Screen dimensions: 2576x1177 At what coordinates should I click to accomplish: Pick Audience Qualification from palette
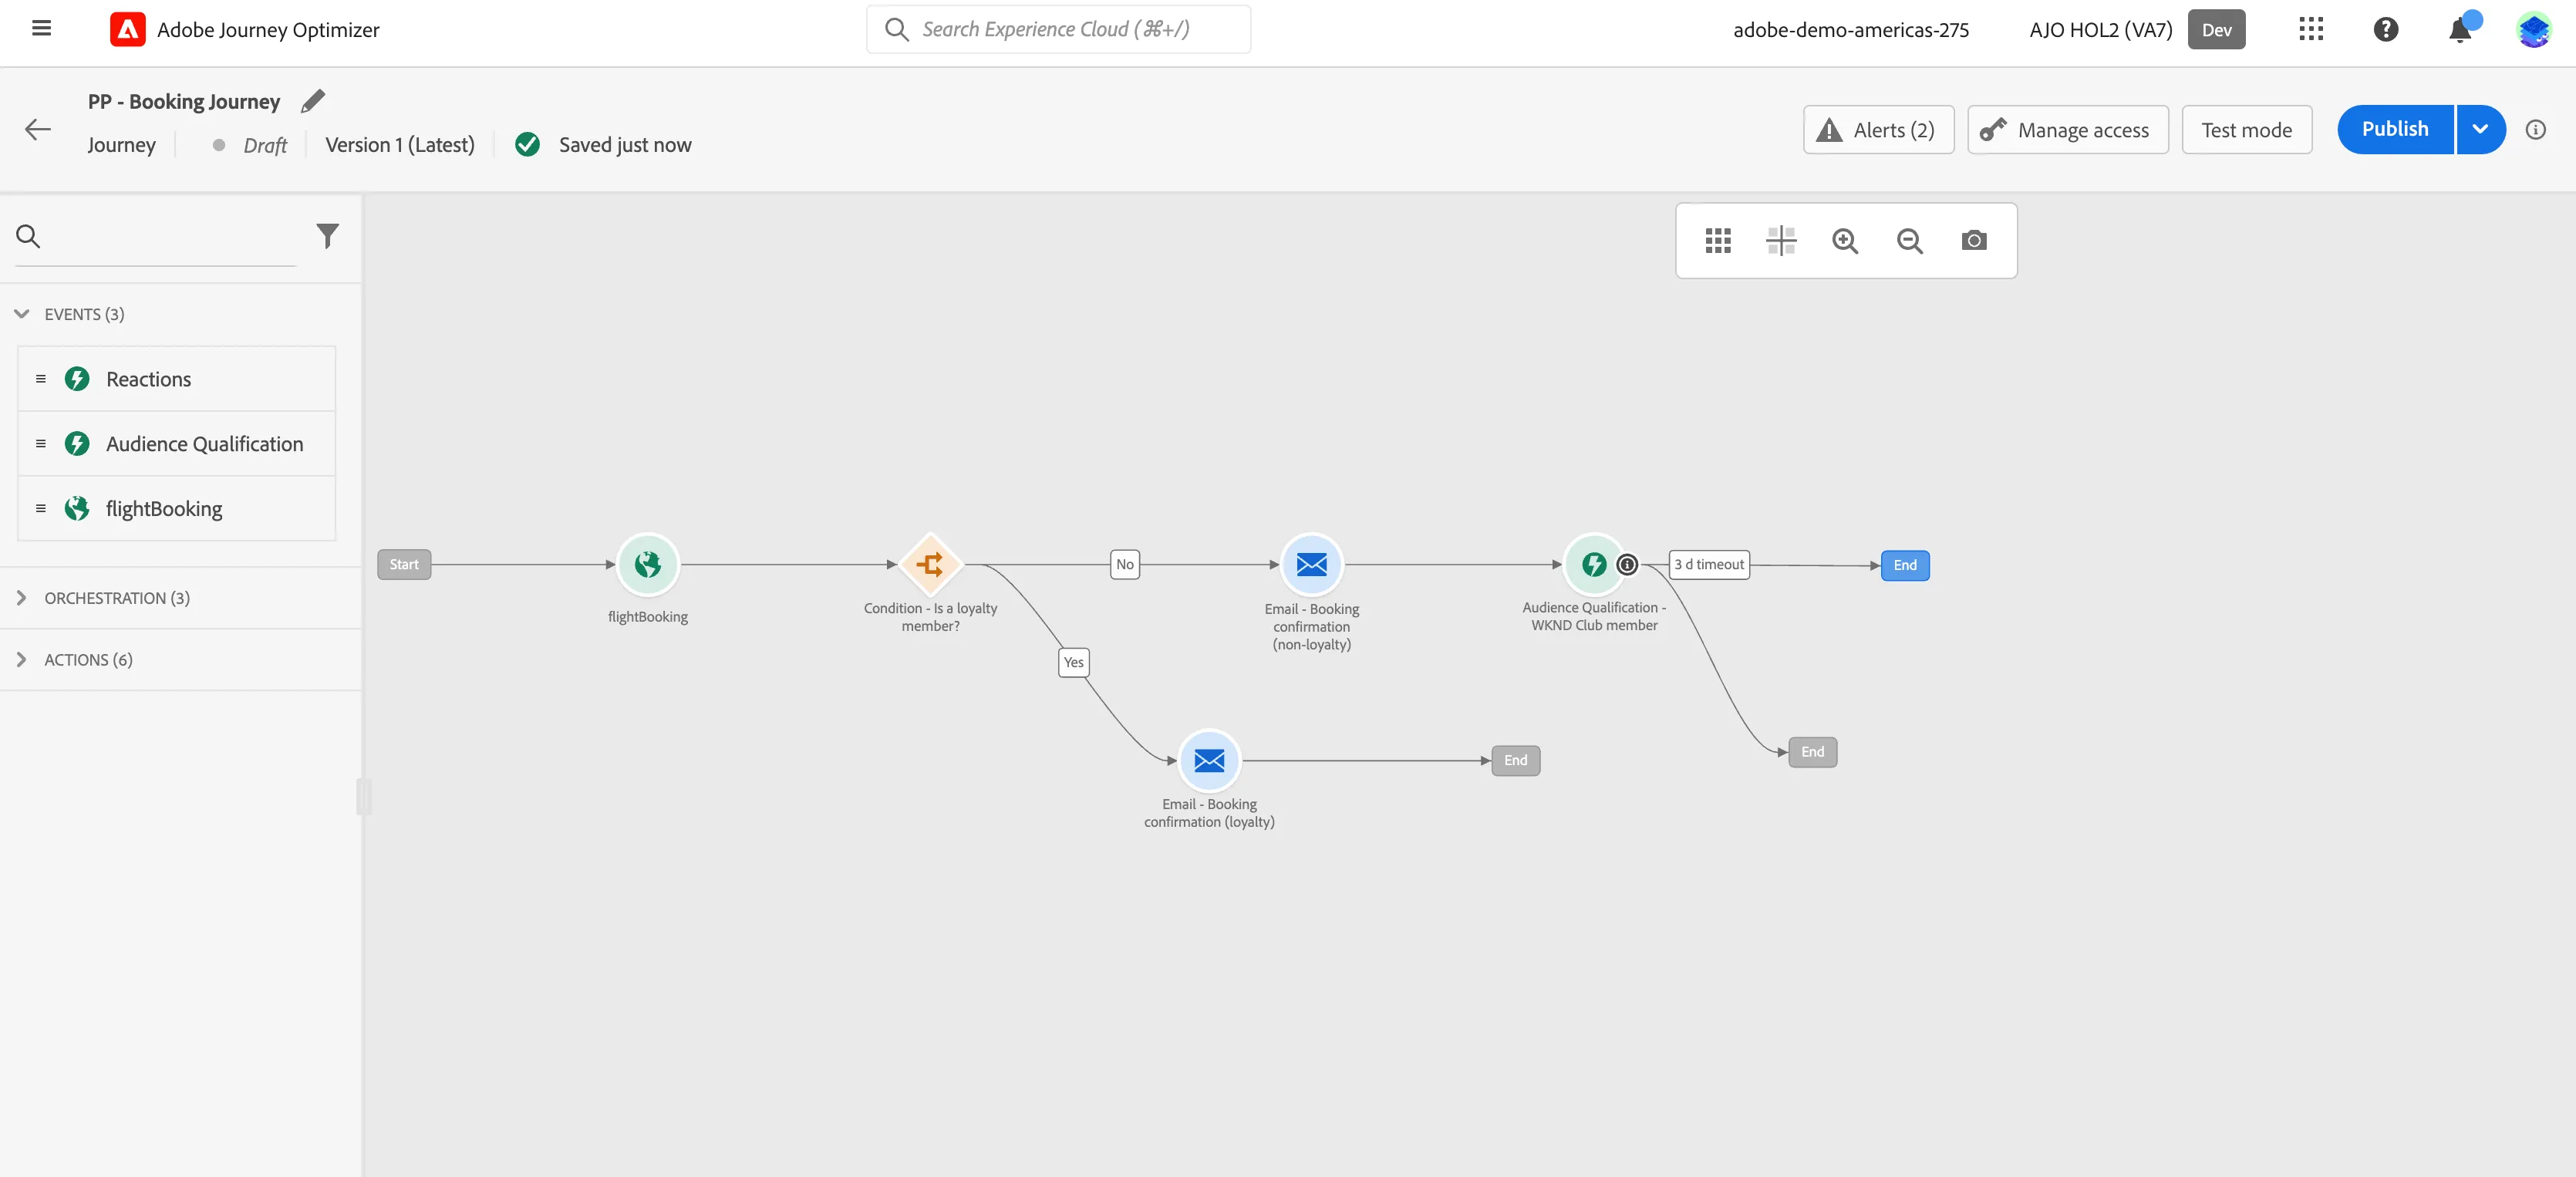pos(177,444)
